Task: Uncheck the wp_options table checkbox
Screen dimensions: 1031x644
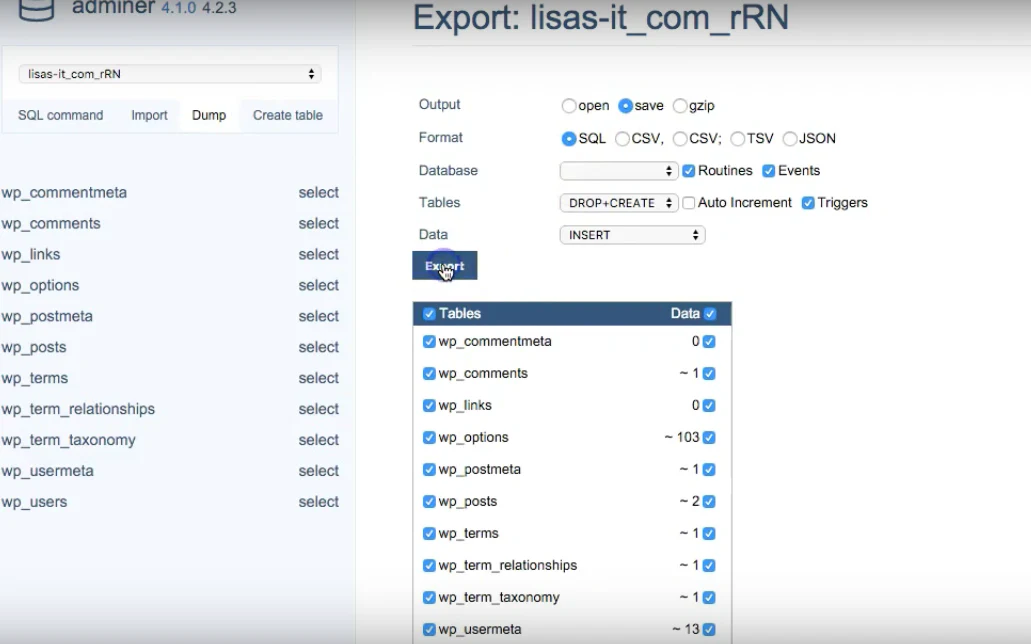Action: (x=429, y=437)
